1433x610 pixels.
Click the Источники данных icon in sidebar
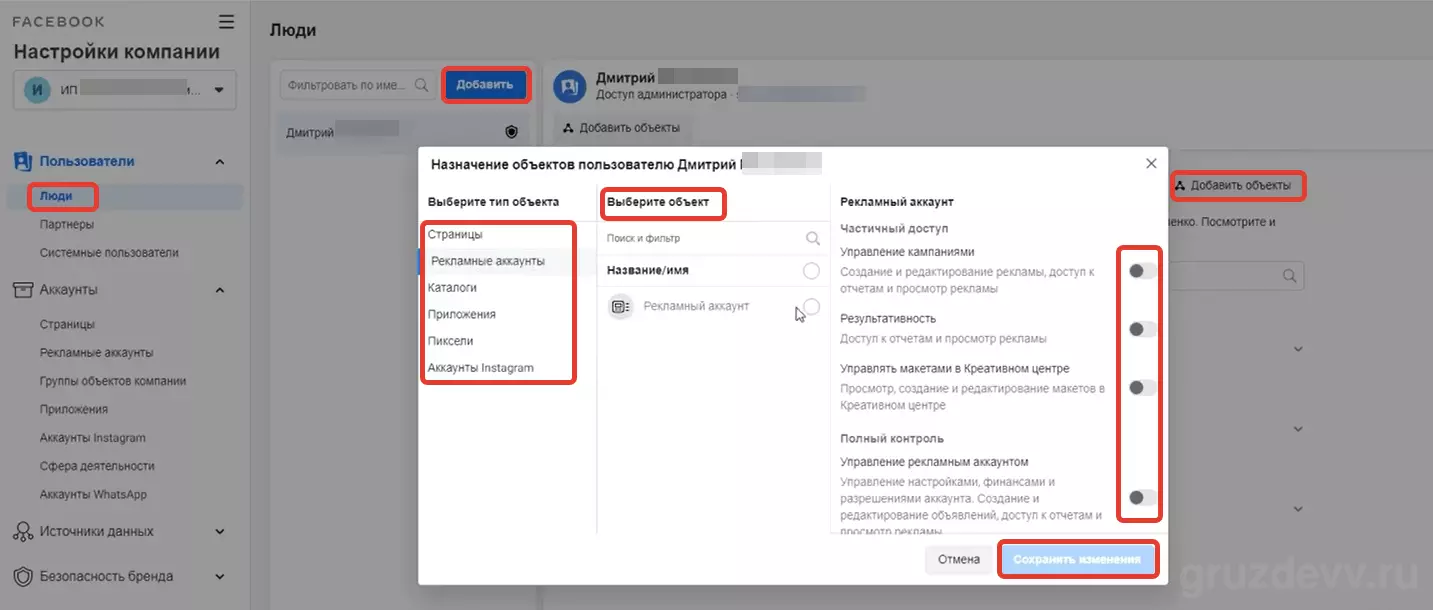point(24,532)
